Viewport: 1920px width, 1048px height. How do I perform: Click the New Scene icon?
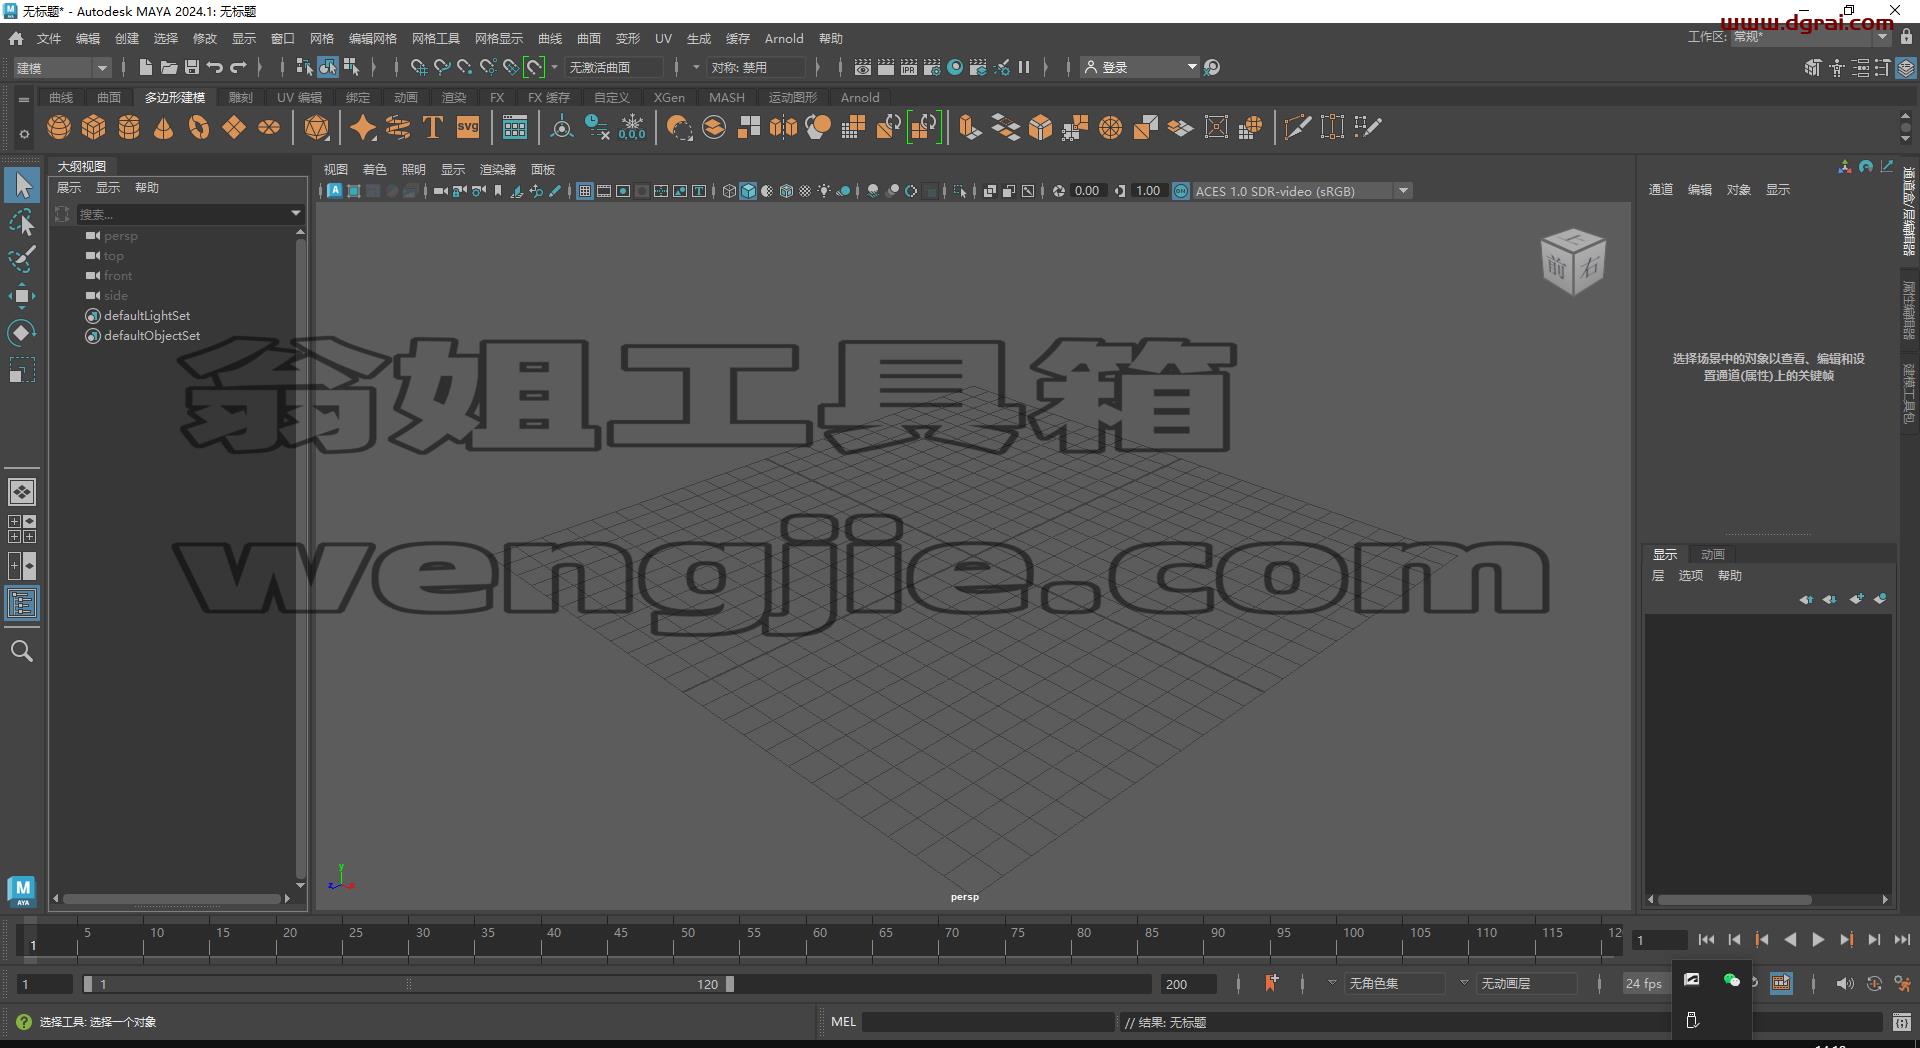(146, 67)
